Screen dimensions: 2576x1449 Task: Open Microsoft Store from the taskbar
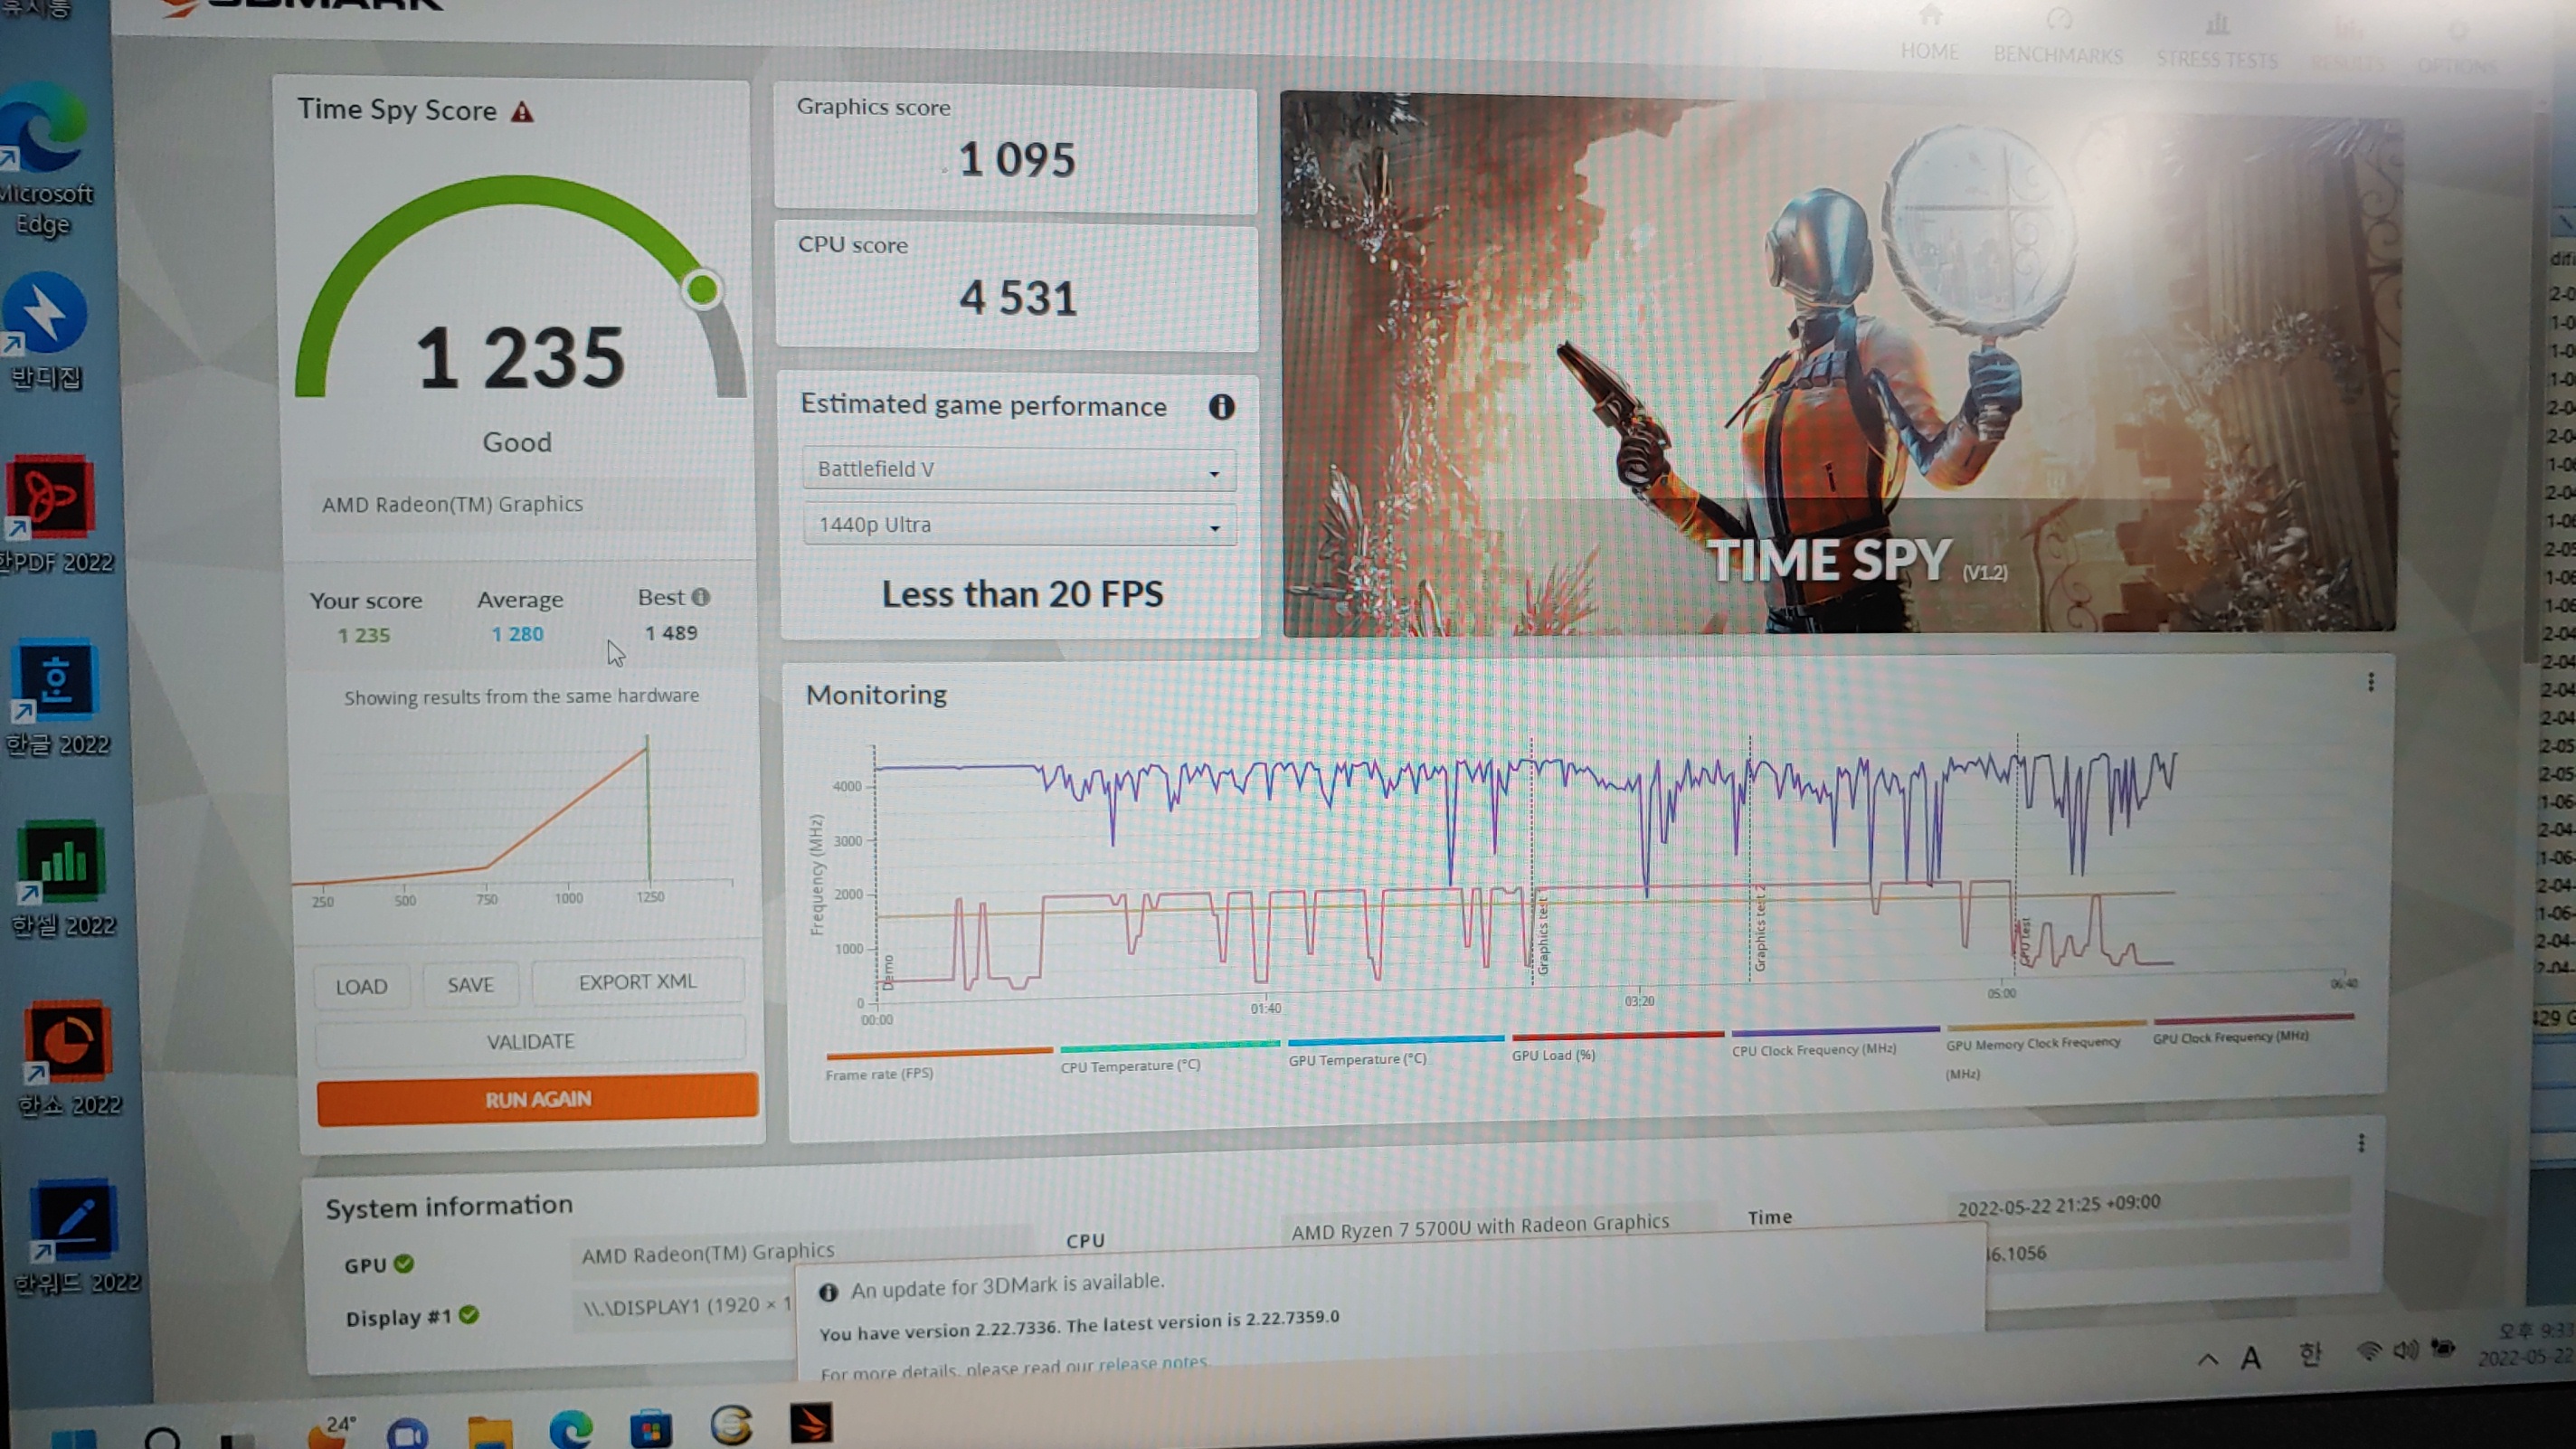[651, 1427]
